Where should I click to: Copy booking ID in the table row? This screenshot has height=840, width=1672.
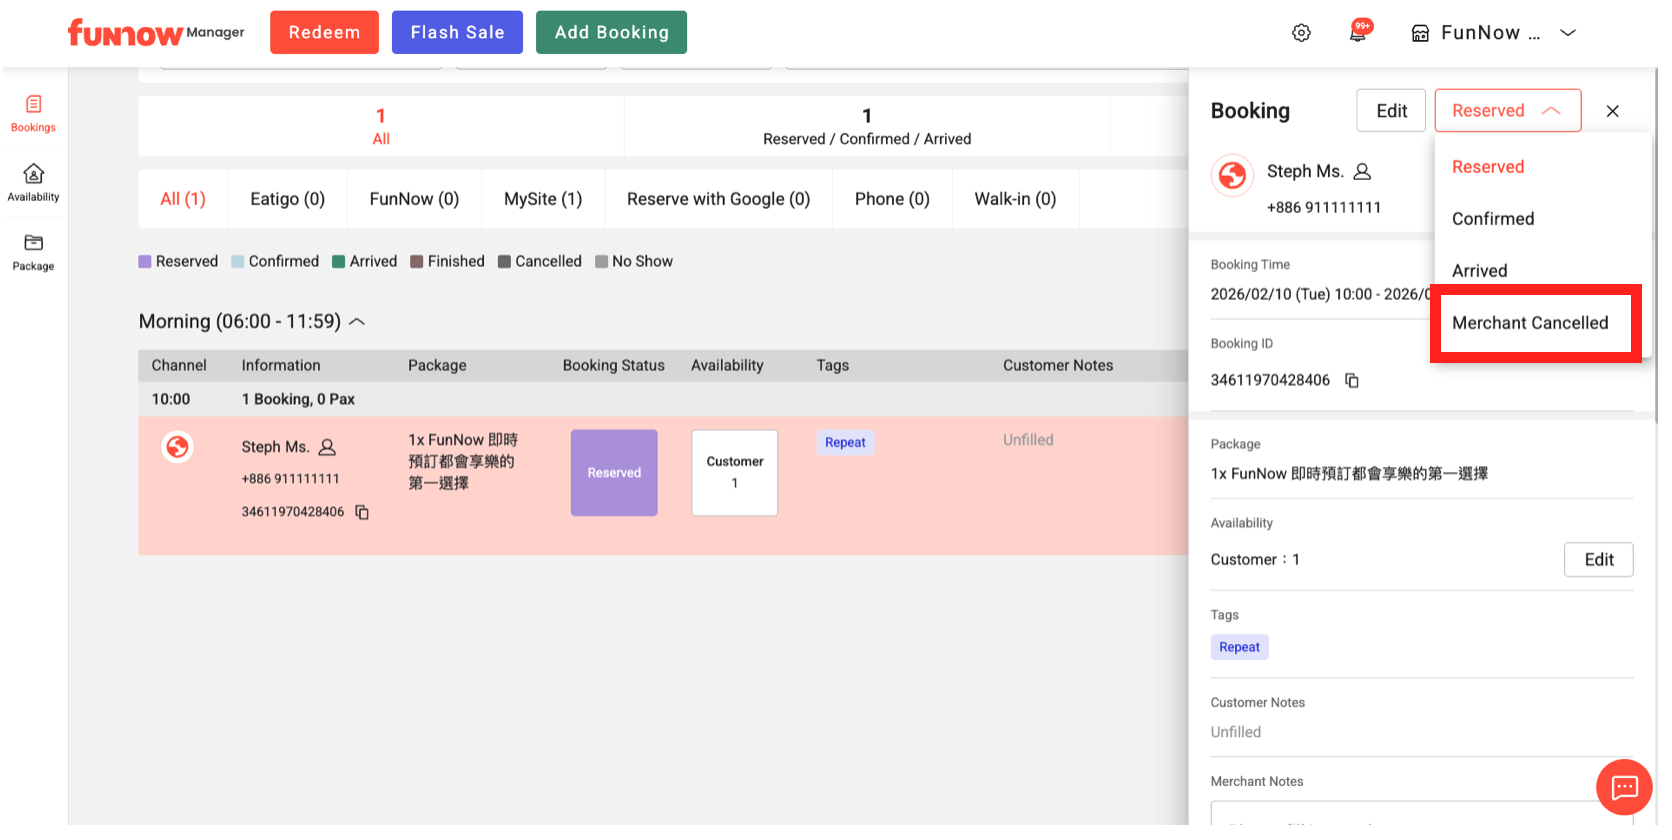tap(362, 512)
